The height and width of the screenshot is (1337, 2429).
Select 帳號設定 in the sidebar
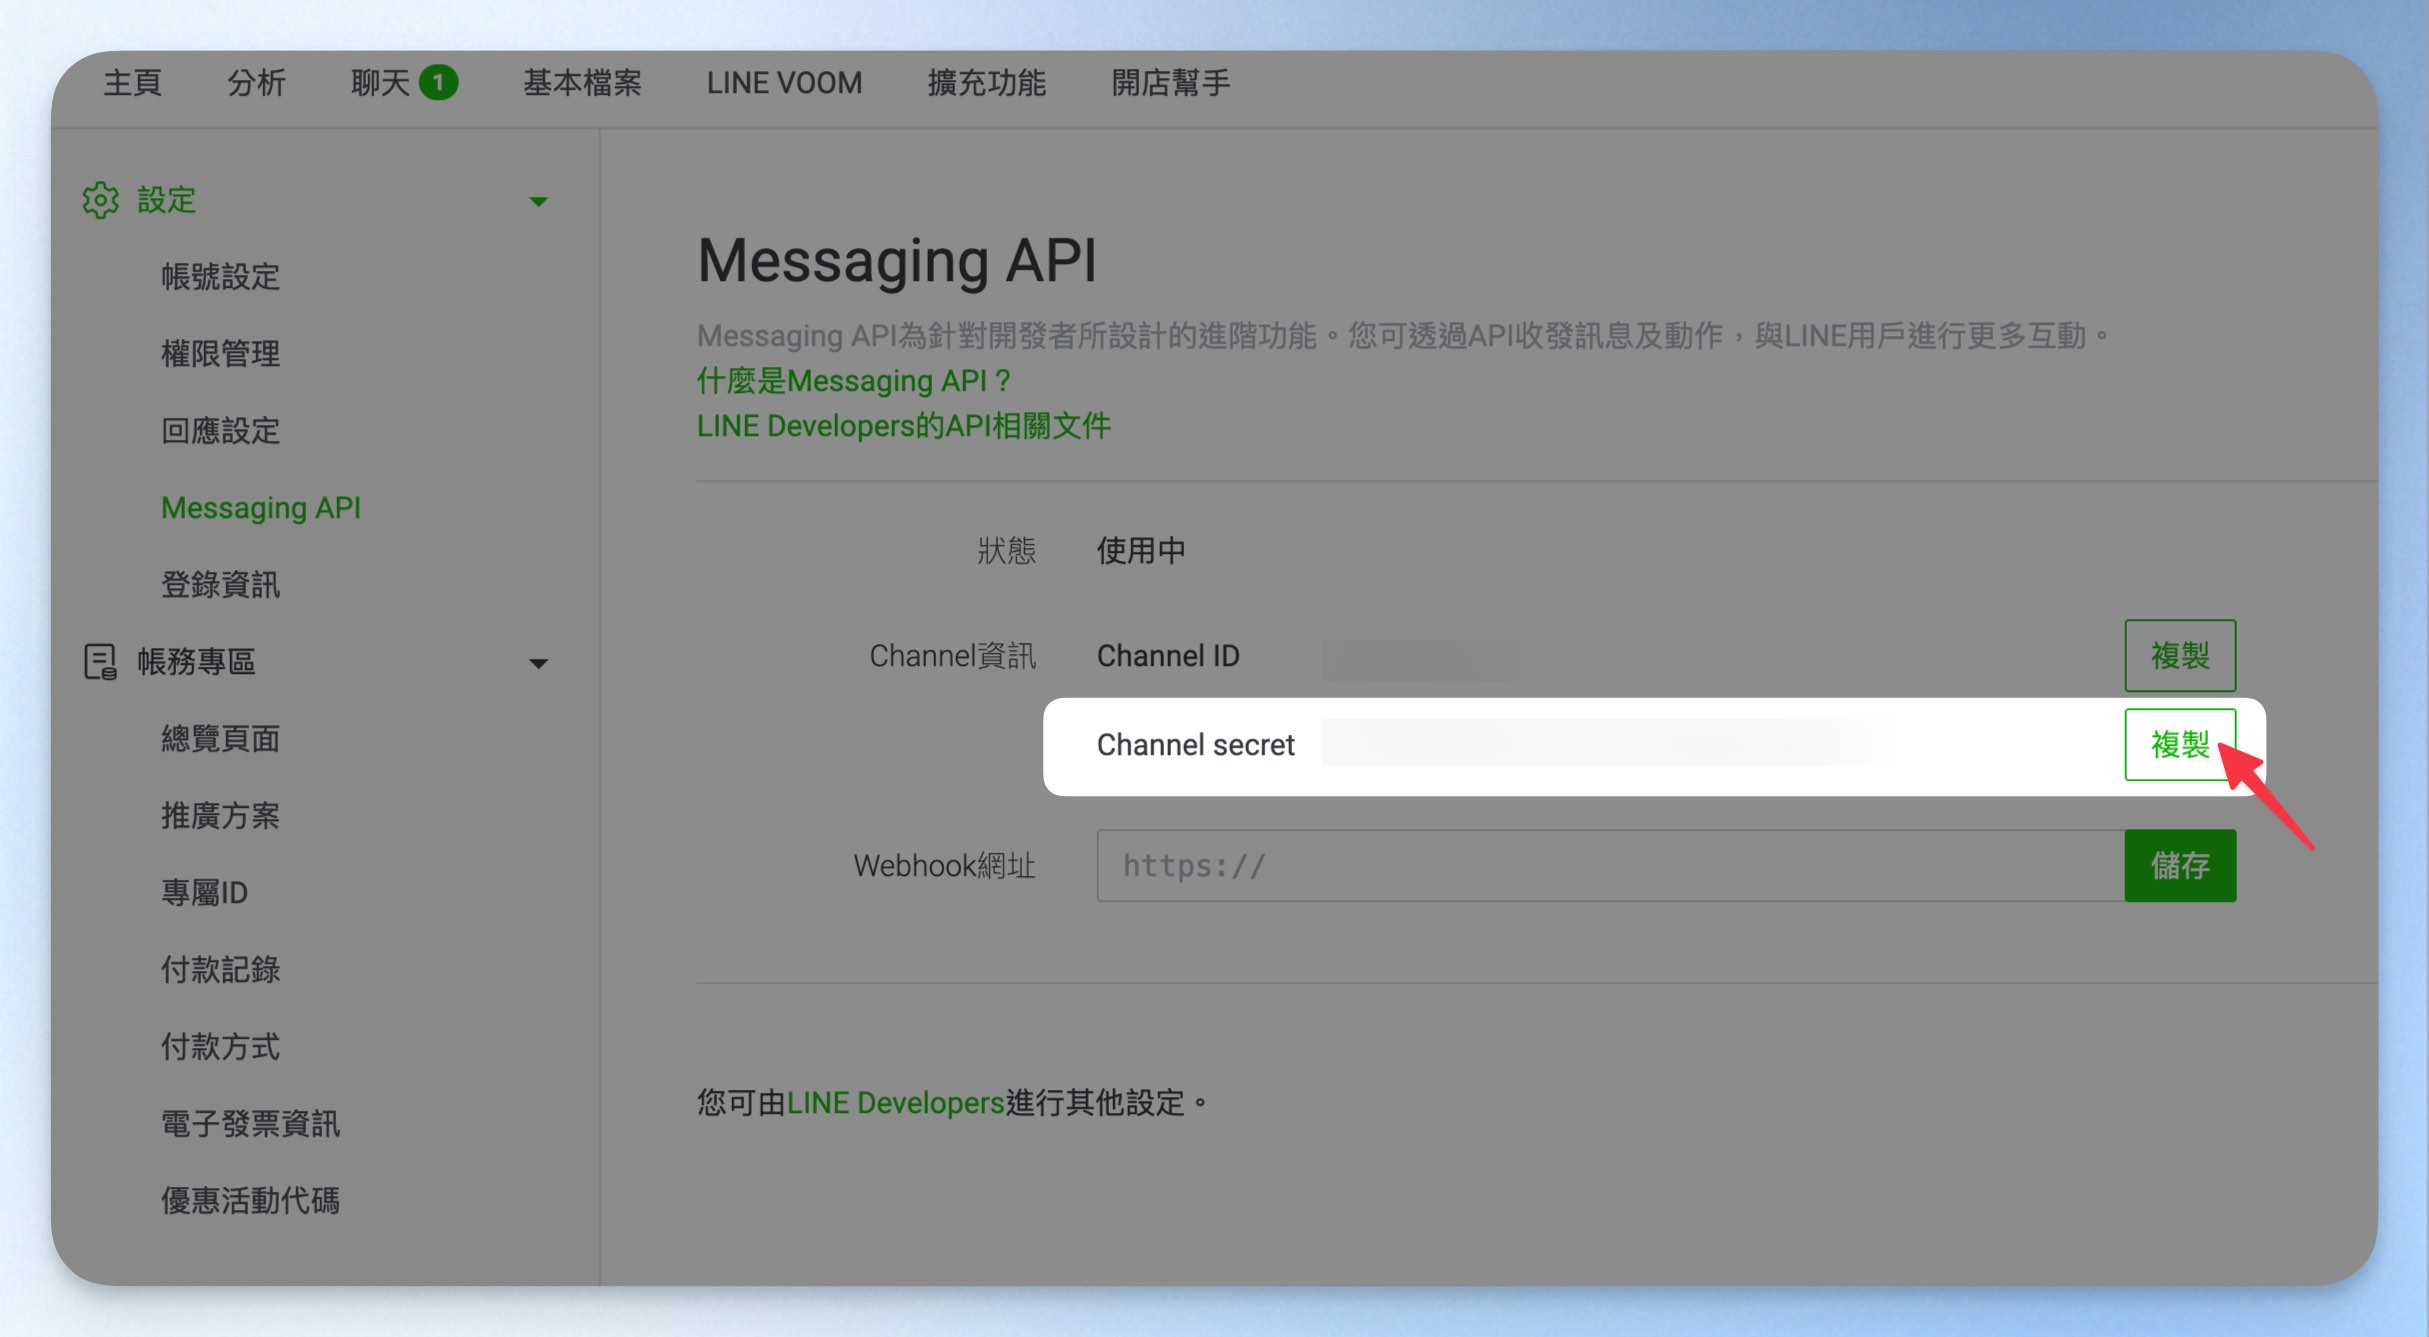[221, 277]
